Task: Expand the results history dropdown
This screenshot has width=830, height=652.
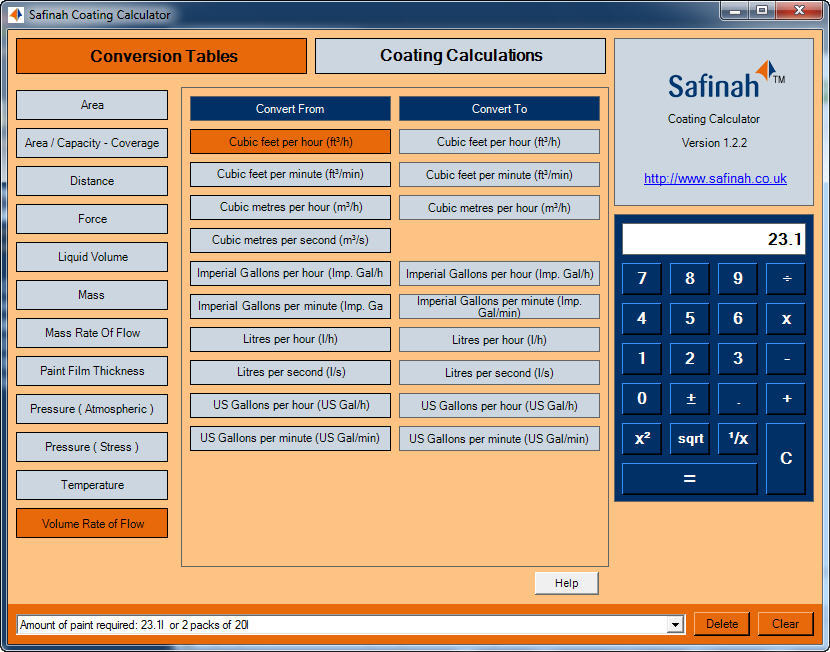Action: pos(676,623)
